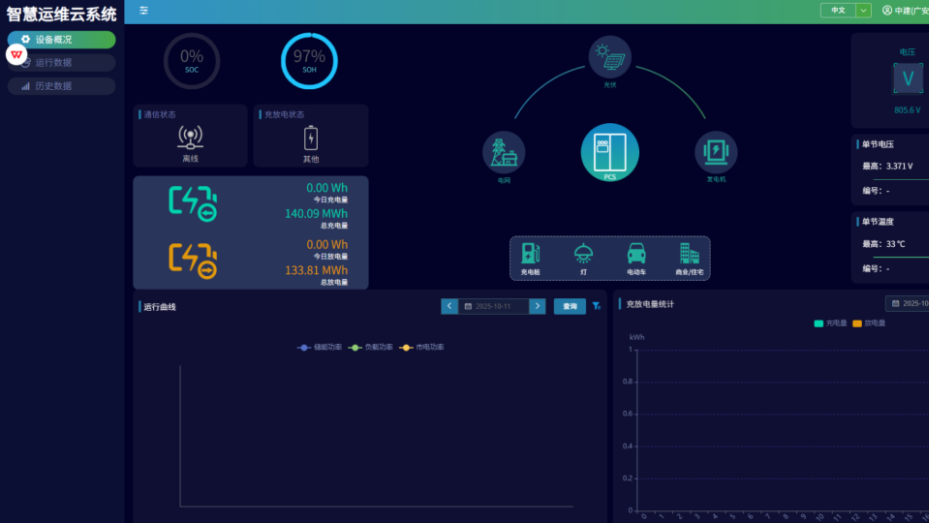The image size is (929, 523).
Task: Click the 查询 query button
Action: [x=570, y=306]
